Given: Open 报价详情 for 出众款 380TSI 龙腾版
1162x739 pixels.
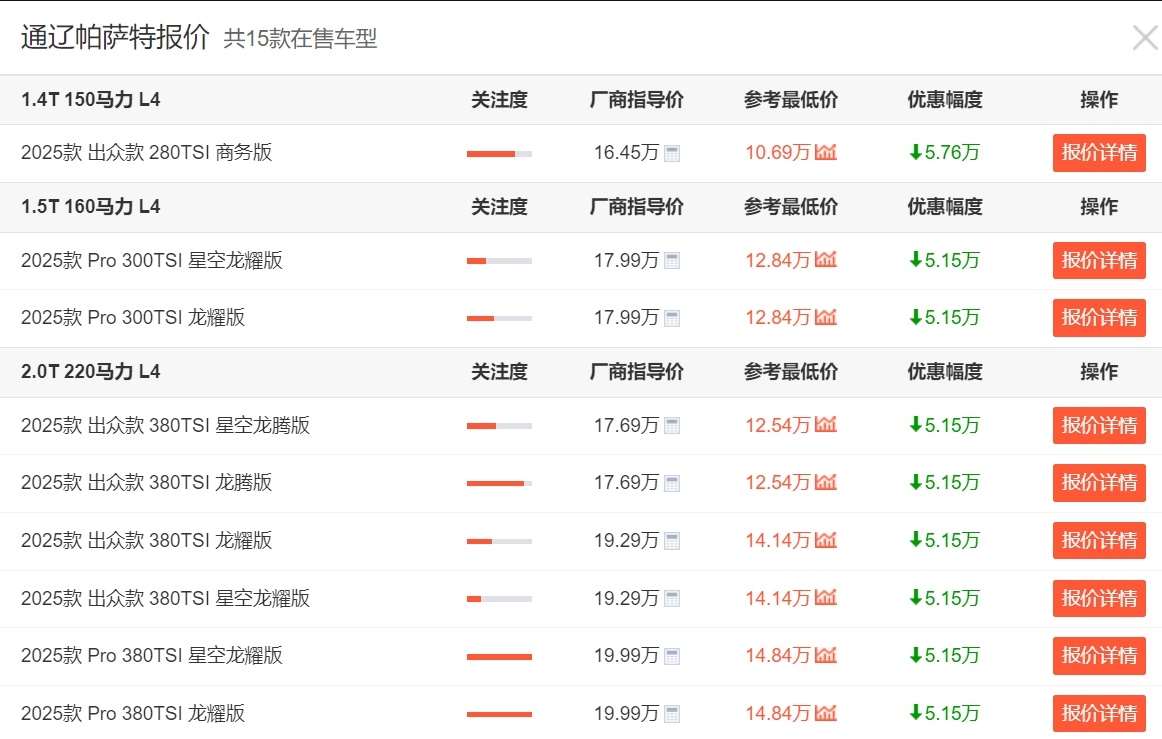Looking at the screenshot, I should (x=1099, y=483).
